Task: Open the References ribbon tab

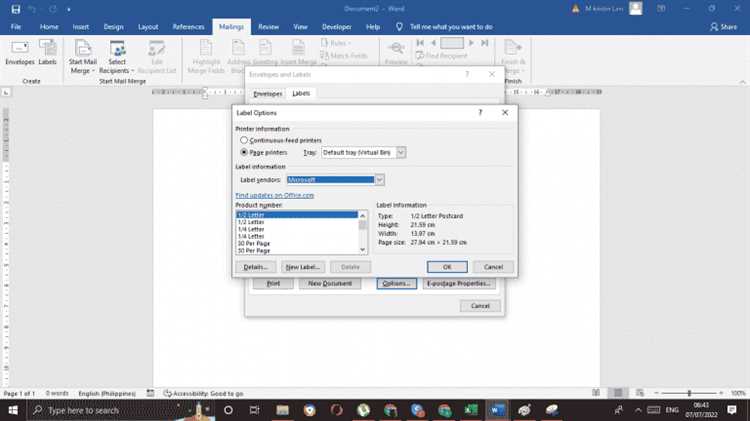Action: tap(188, 27)
